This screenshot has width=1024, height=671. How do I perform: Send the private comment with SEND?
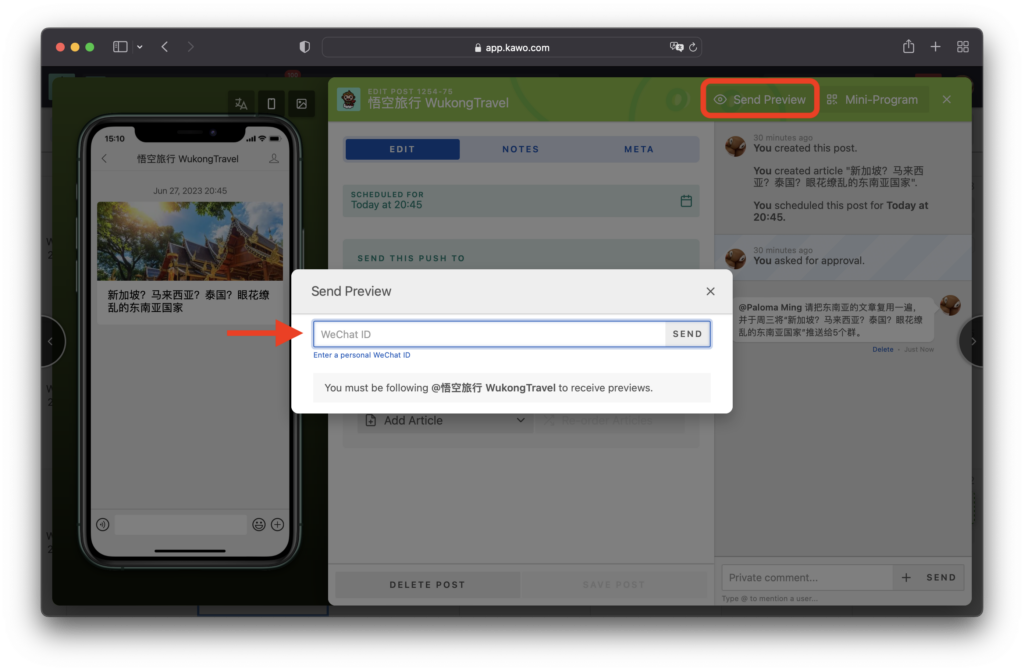941,578
